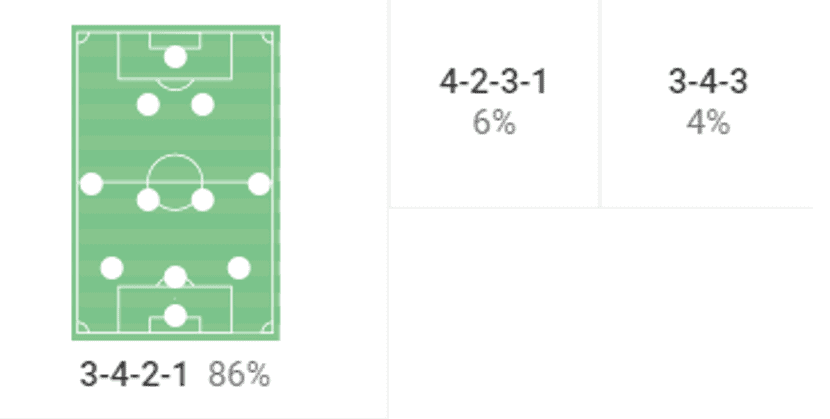Select the right attacking midfielder dot
830x419 pixels.
[203, 104]
